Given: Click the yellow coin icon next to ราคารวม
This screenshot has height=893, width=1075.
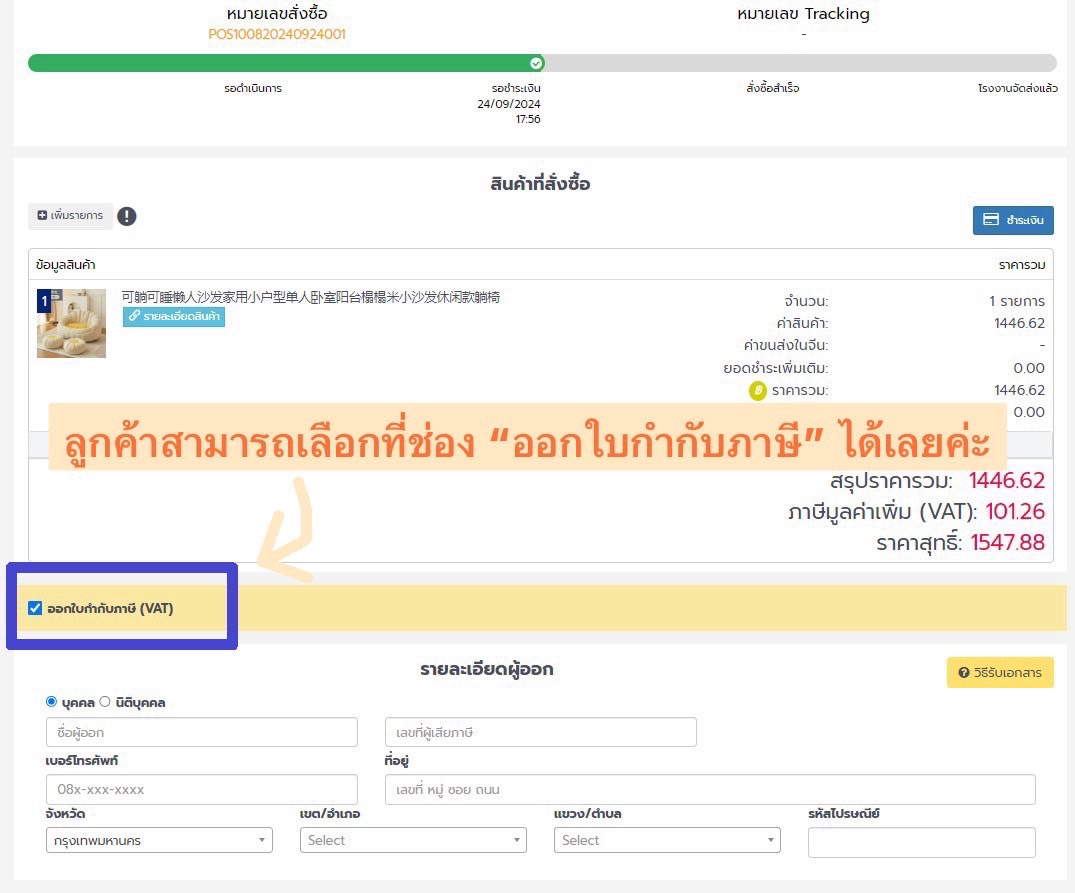Looking at the screenshot, I should (758, 390).
